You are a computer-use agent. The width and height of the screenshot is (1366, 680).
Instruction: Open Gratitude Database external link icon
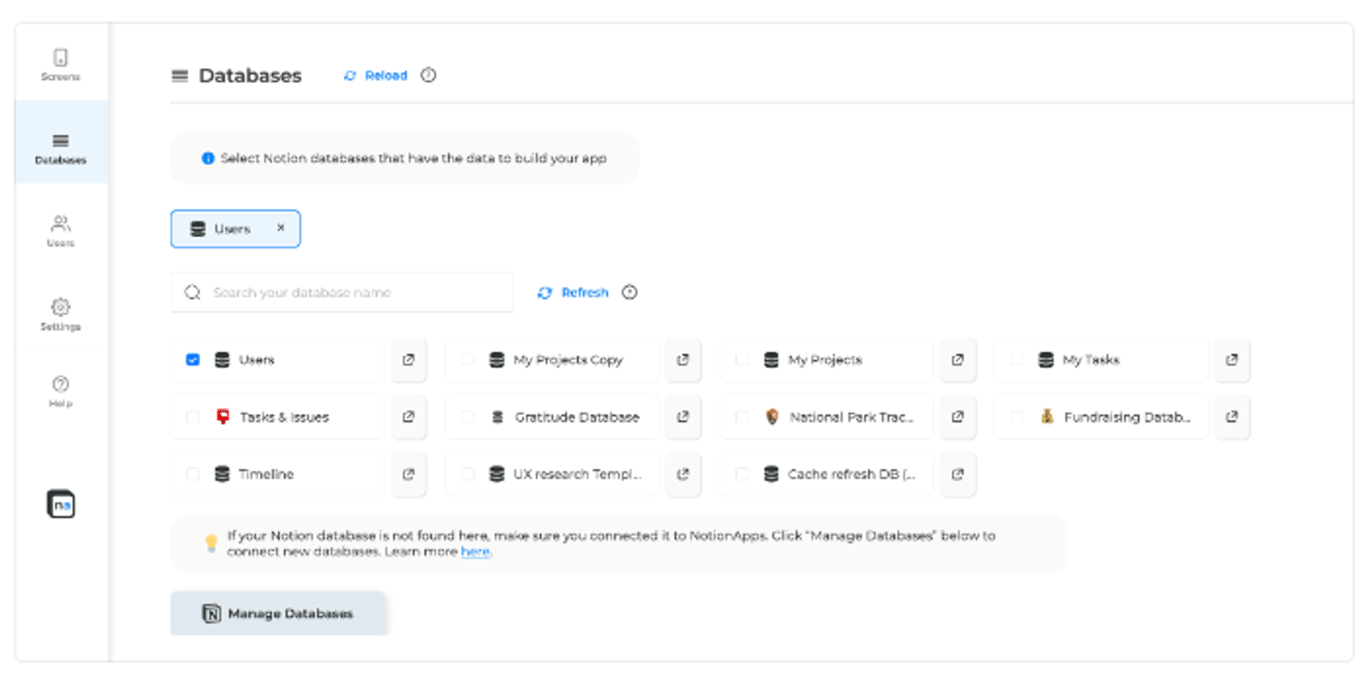683,417
